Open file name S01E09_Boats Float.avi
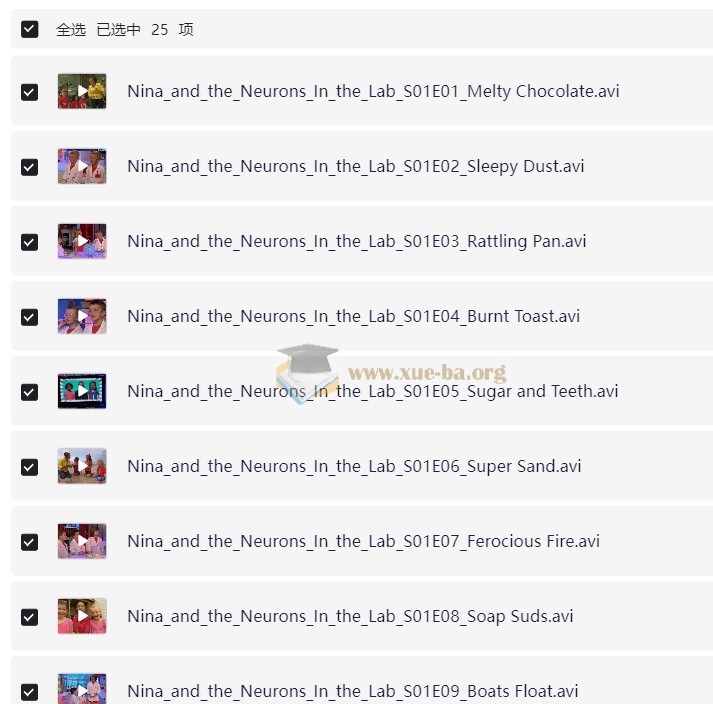The height and width of the screenshot is (704, 713). [352, 691]
